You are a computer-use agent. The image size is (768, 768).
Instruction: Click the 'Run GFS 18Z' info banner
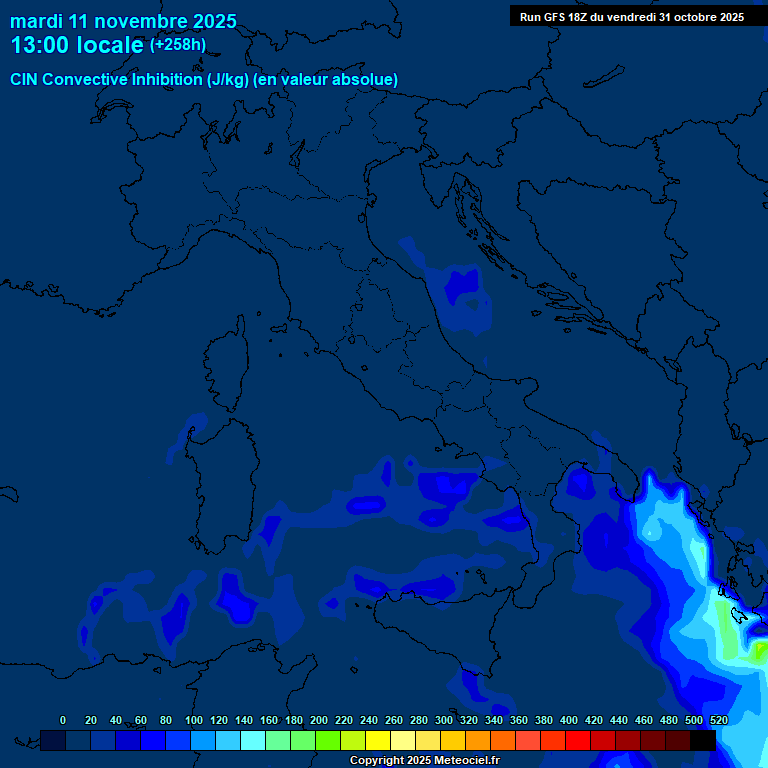[x=631, y=17]
